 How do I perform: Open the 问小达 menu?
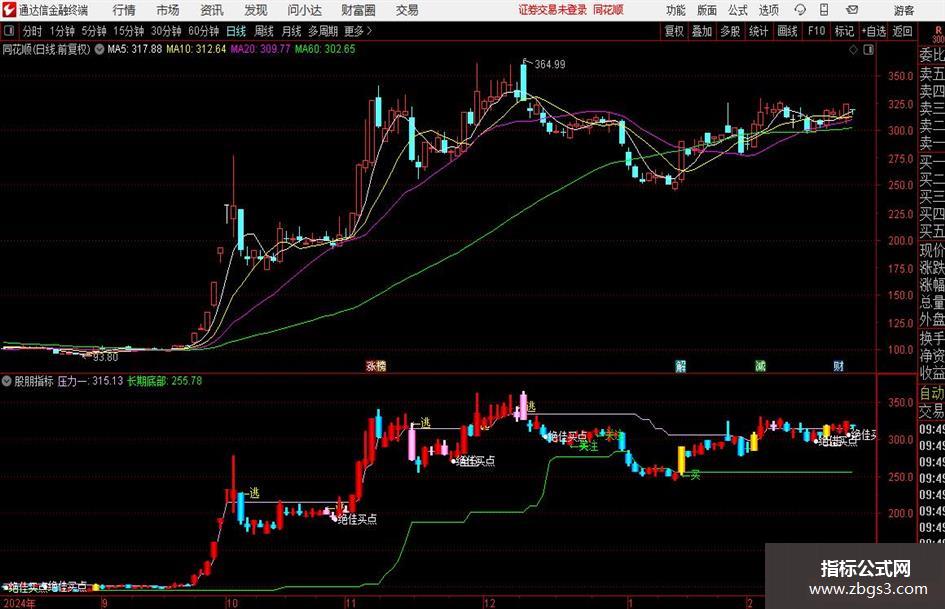pyautogui.click(x=304, y=10)
